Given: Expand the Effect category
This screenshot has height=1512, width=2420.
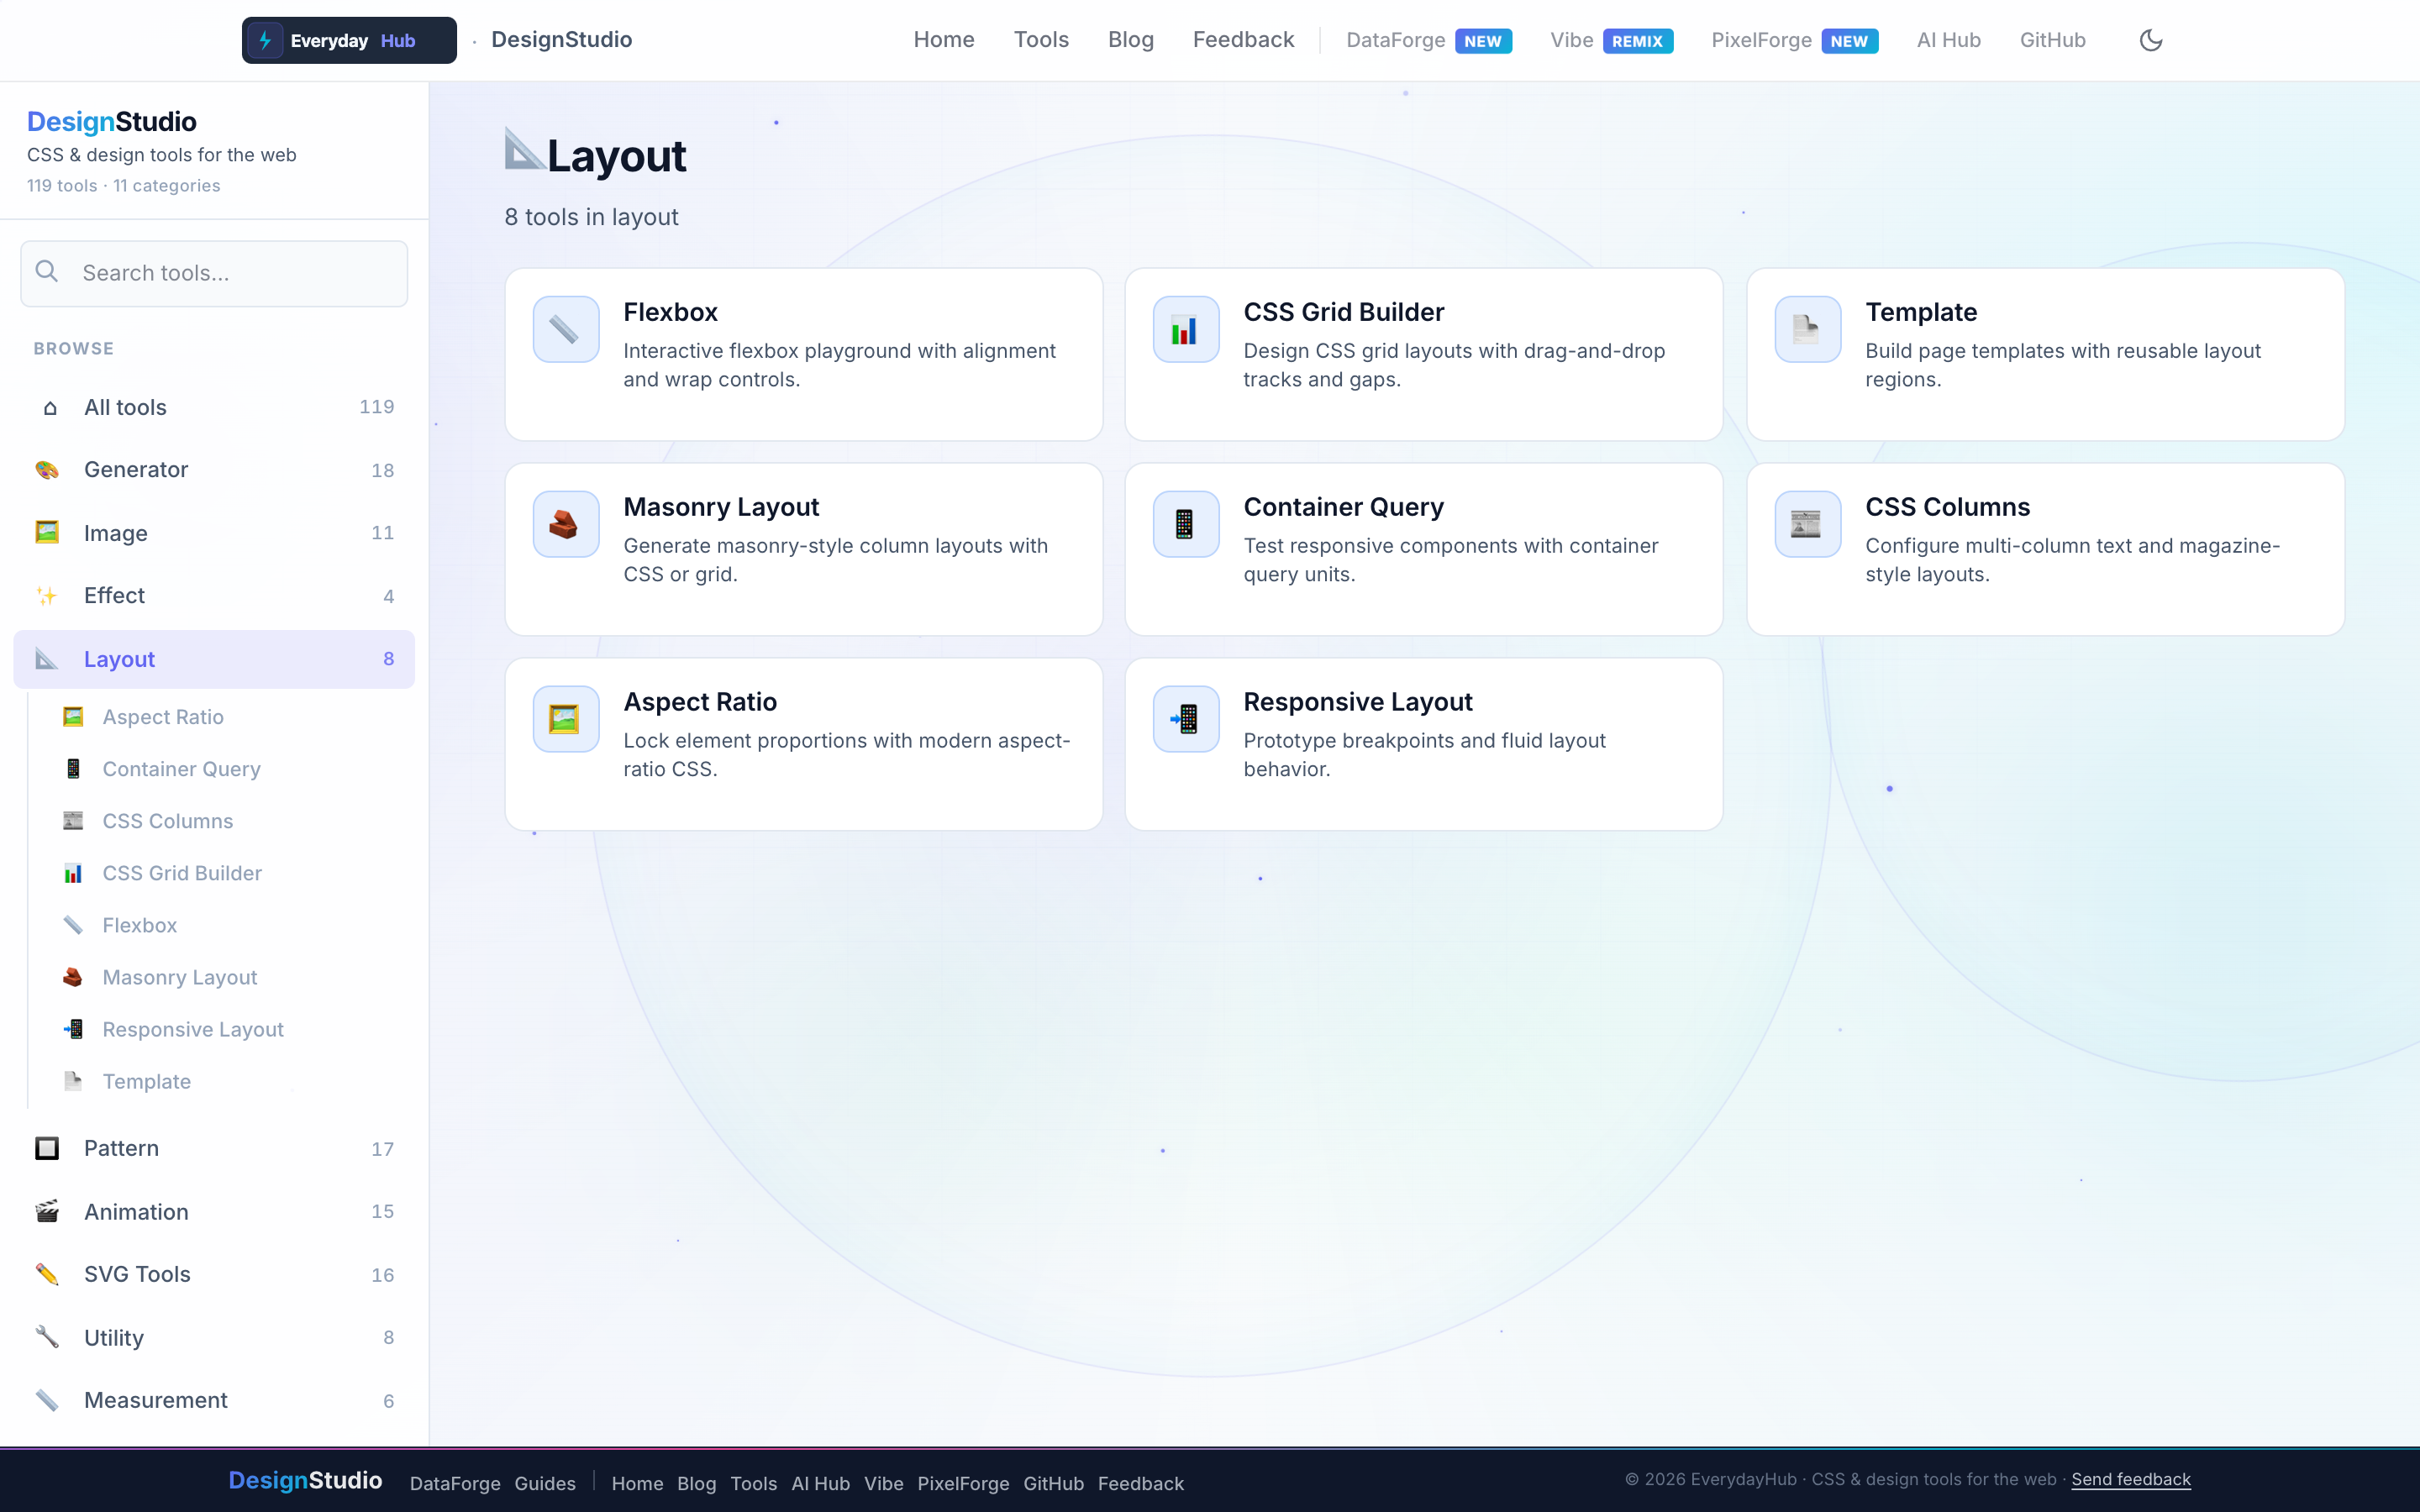Looking at the screenshot, I should click(x=214, y=596).
